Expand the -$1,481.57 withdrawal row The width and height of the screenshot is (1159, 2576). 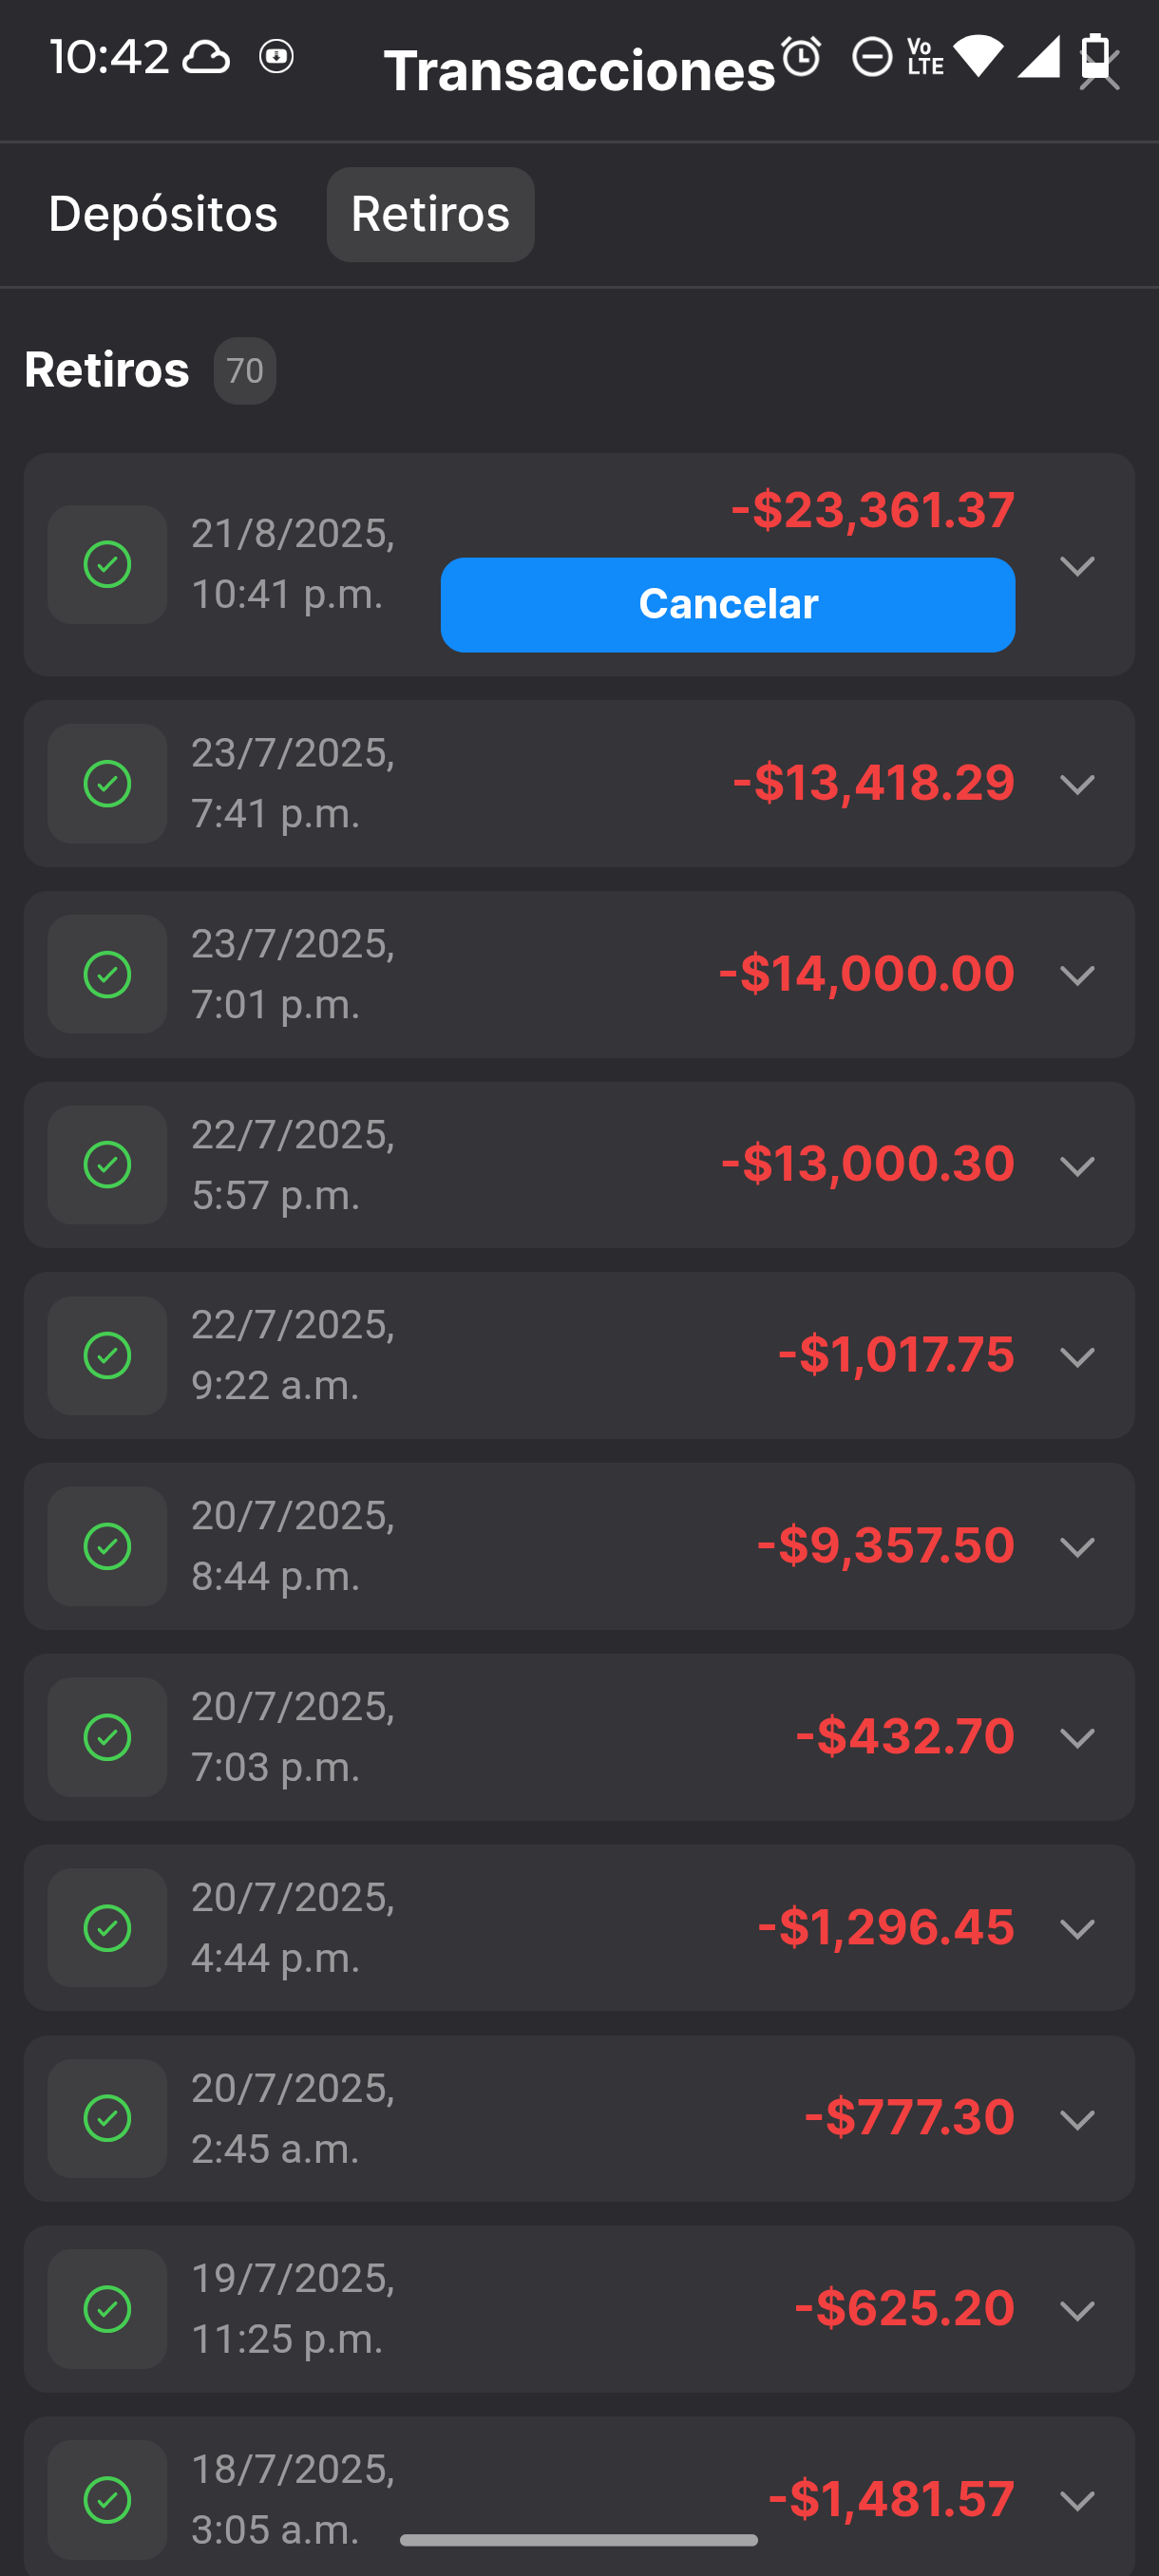[x=1077, y=2501]
